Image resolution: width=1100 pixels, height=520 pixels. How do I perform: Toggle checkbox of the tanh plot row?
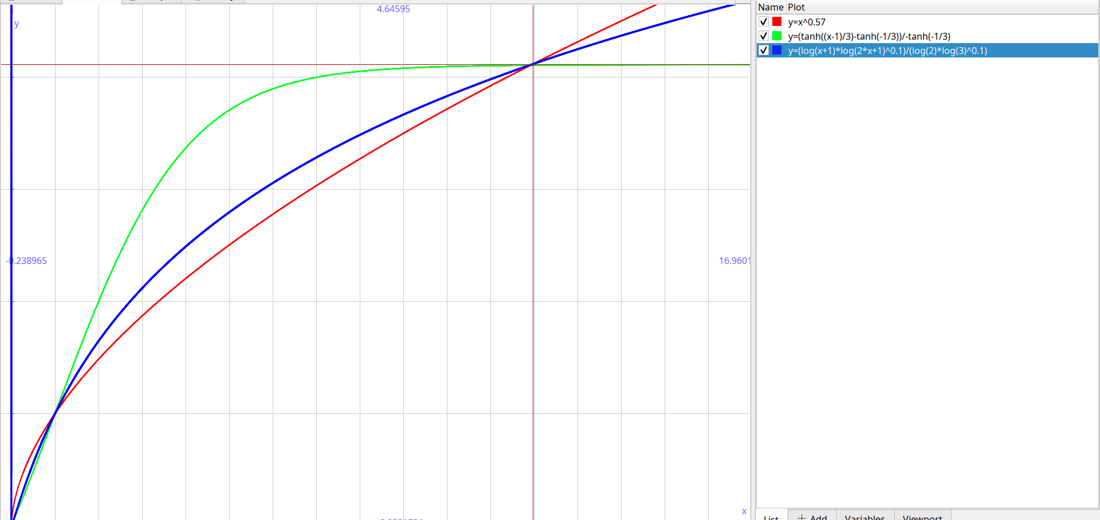tap(764, 36)
